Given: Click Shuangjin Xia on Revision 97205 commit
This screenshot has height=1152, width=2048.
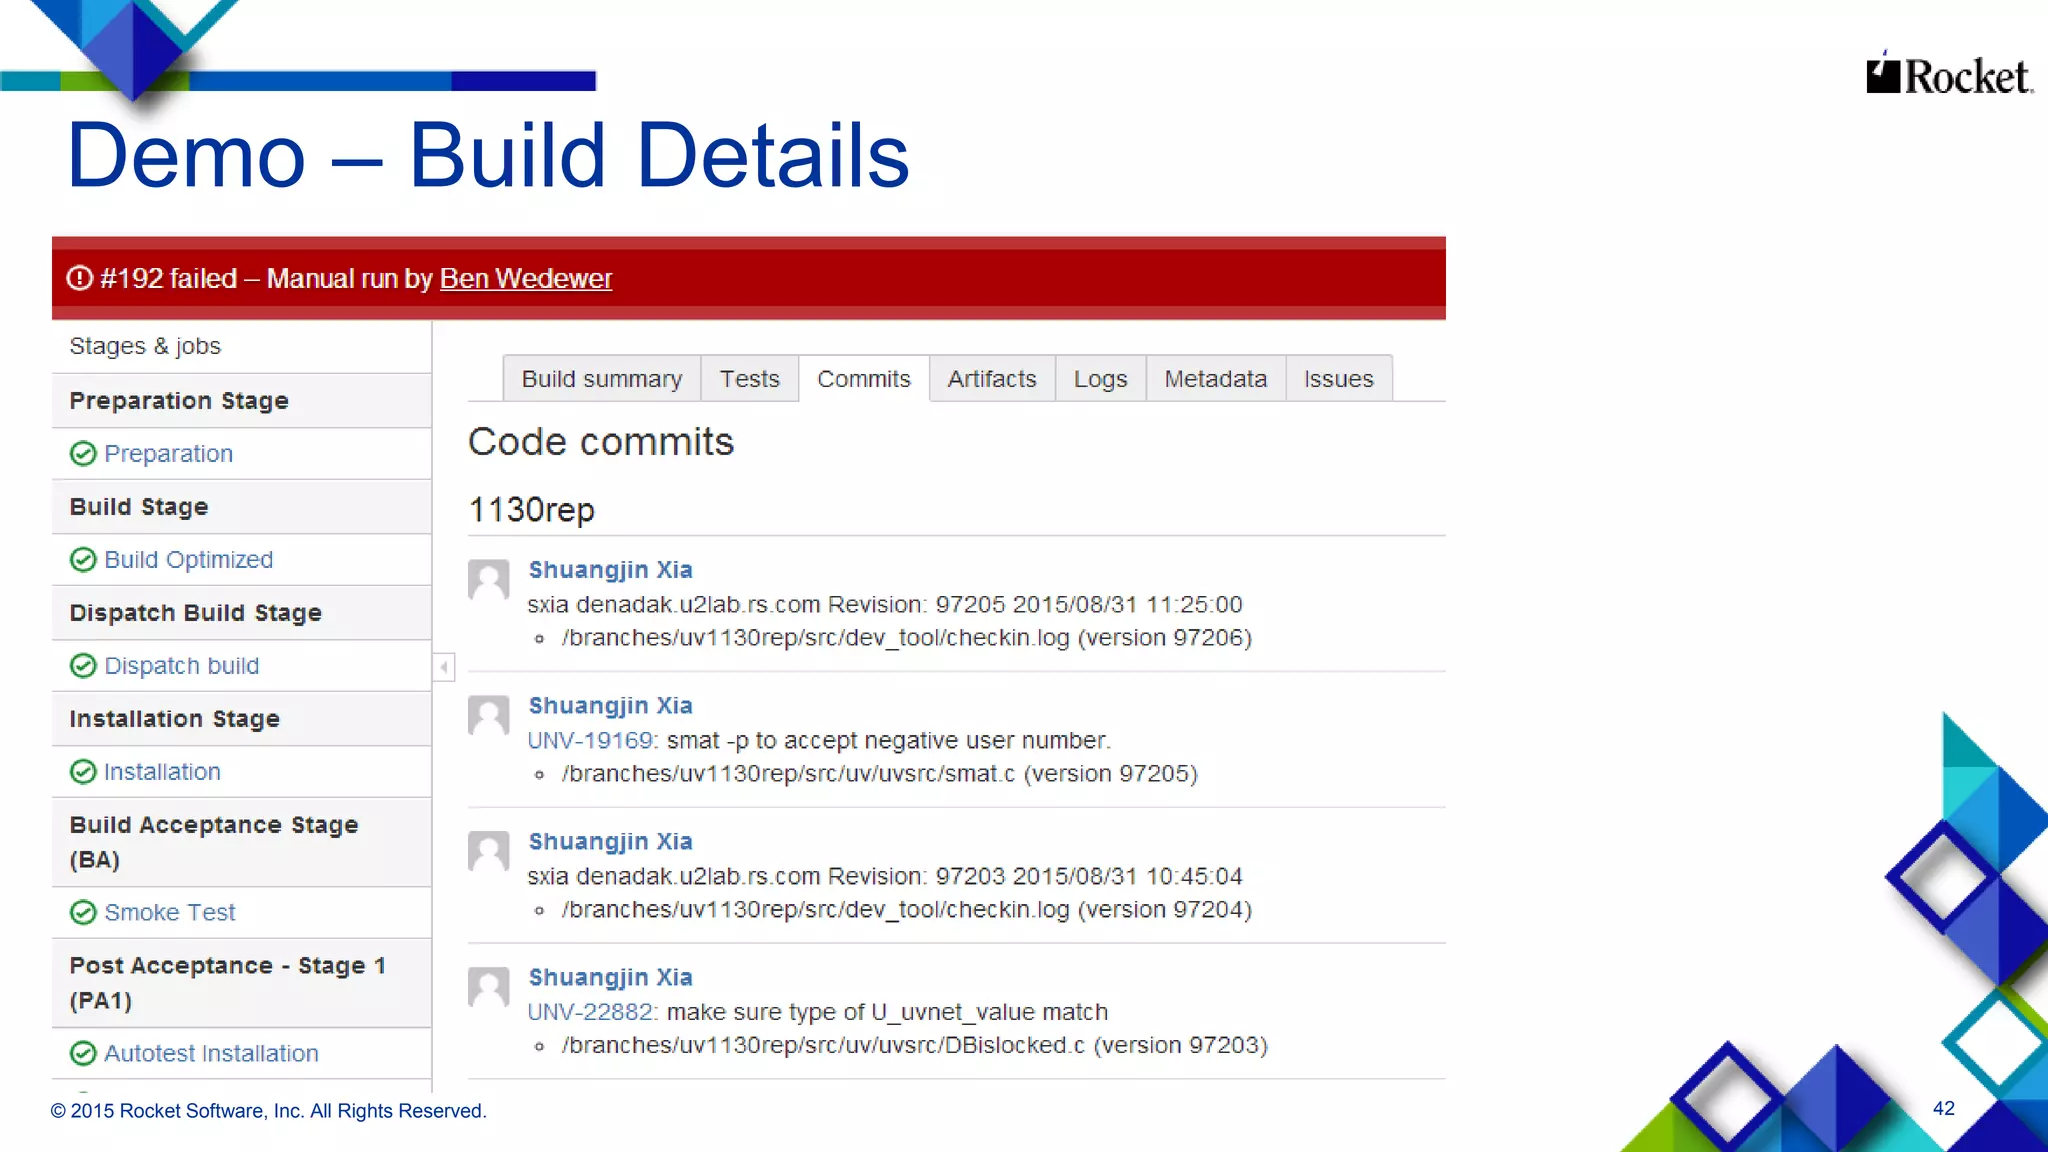Looking at the screenshot, I should coord(610,570).
